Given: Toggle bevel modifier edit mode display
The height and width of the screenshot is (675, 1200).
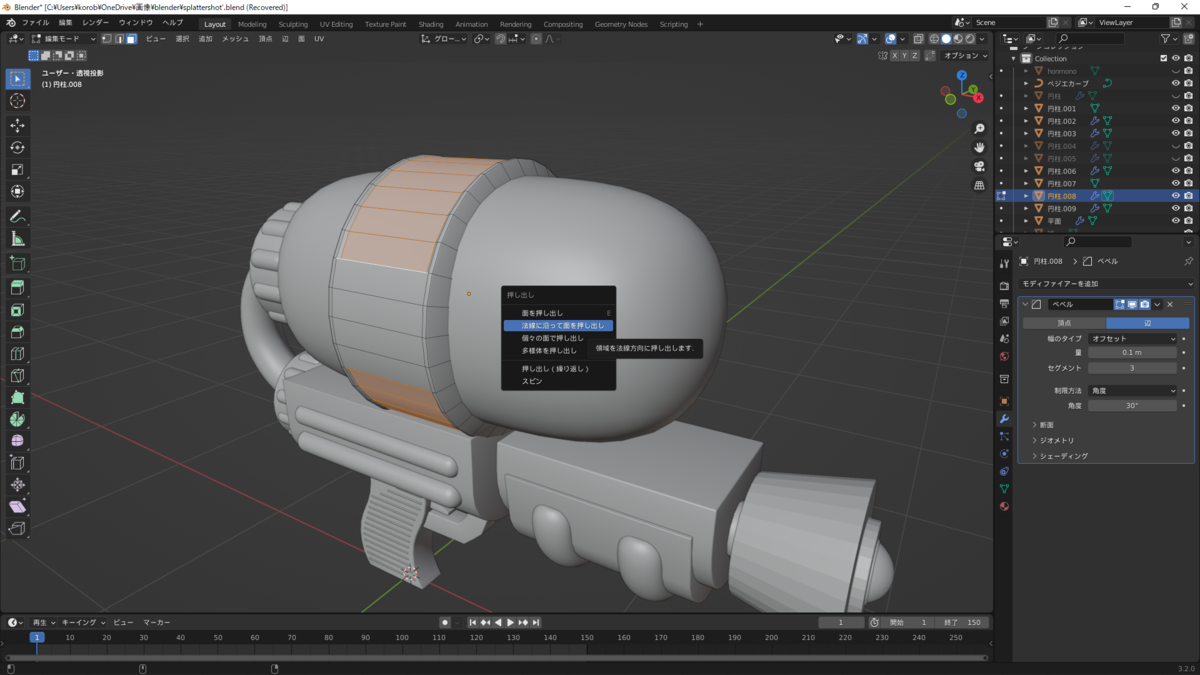Looking at the screenshot, I should click(1120, 304).
